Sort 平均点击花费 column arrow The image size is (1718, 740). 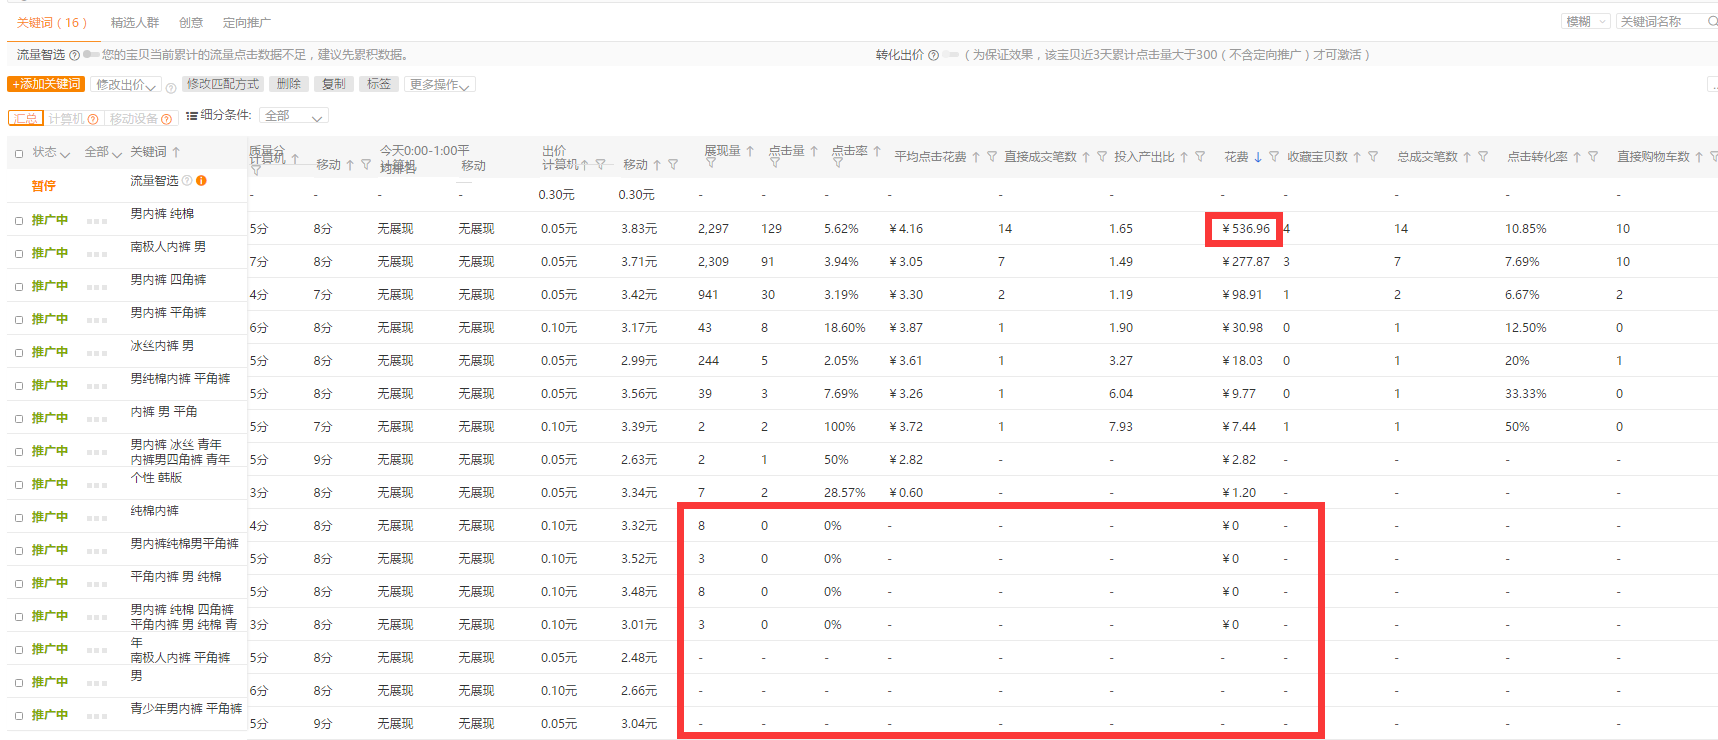[976, 157]
